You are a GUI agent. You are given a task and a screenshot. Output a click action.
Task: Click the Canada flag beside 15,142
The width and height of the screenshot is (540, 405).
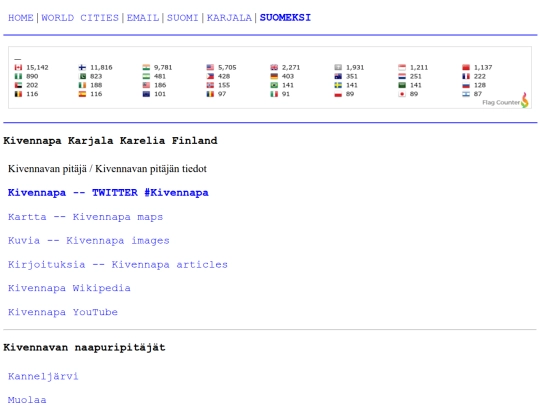(x=18, y=68)
